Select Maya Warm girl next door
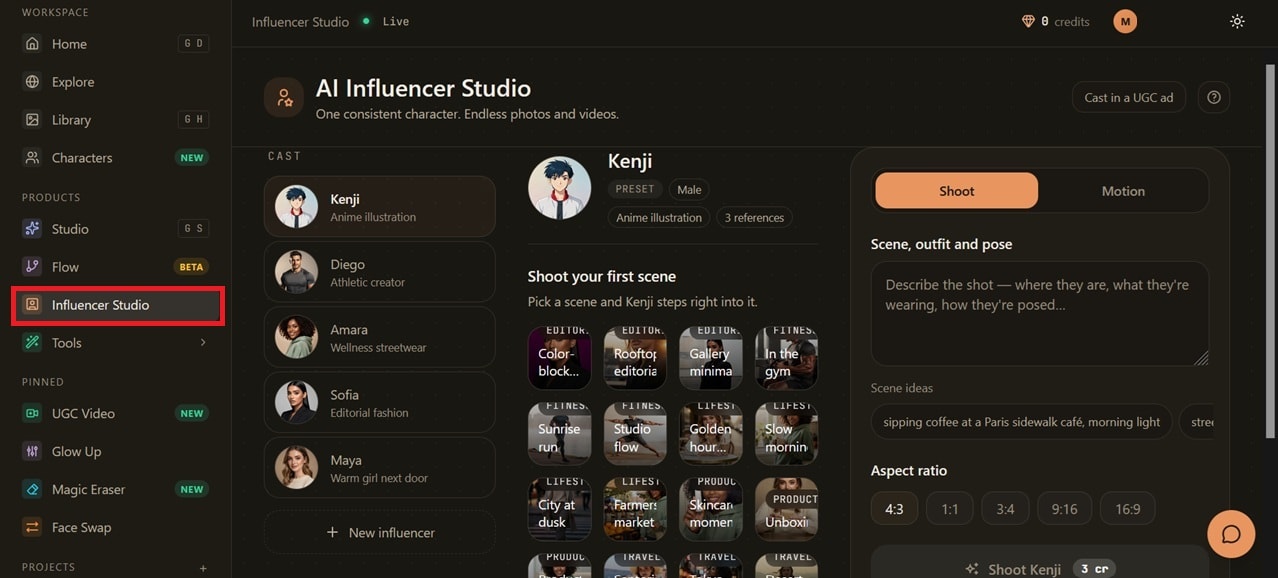Image resolution: width=1278 pixels, height=578 pixels. [x=379, y=467]
